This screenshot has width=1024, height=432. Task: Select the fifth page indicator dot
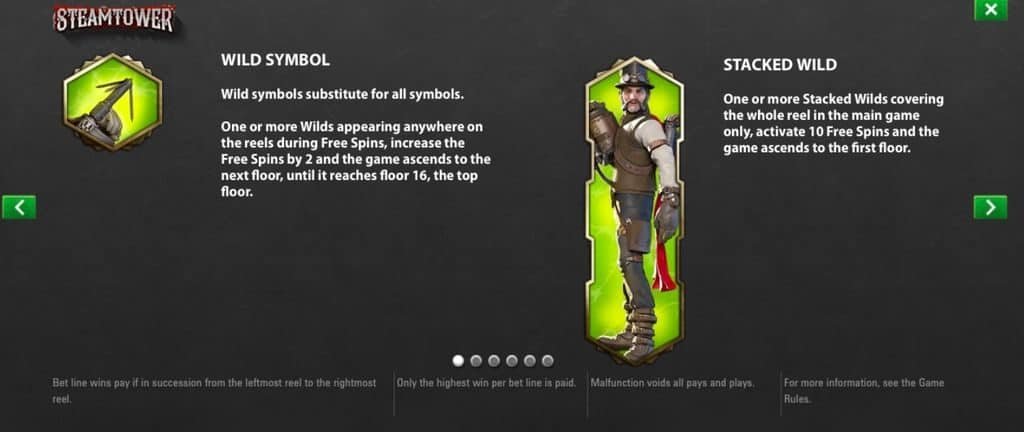[530, 360]
